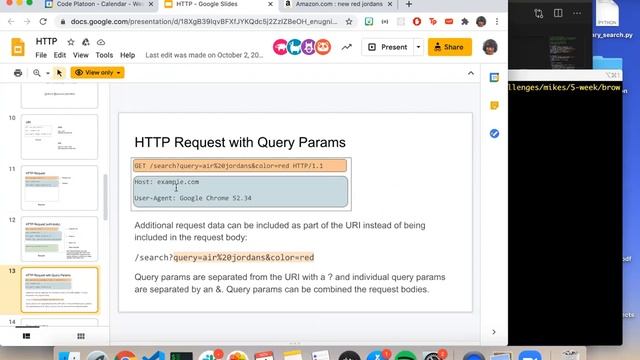Switch to the Amazon new red jordans tab
This screenshot has height=360, width=640.
tap(338, 4)
